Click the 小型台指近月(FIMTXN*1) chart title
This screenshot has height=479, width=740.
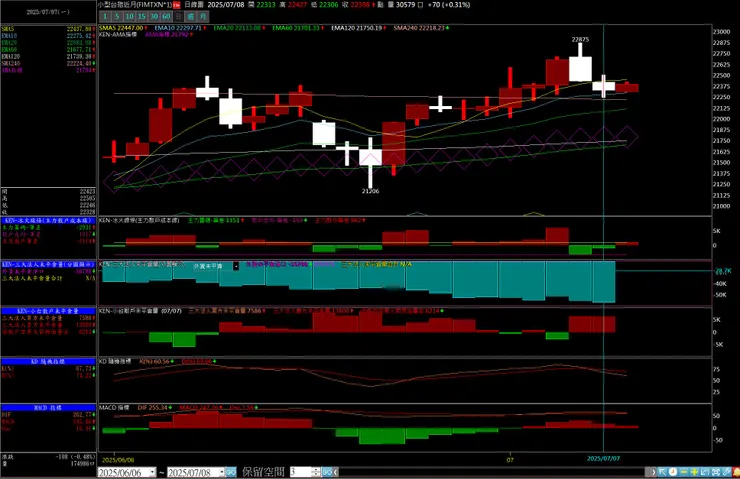tap(135, 5)
